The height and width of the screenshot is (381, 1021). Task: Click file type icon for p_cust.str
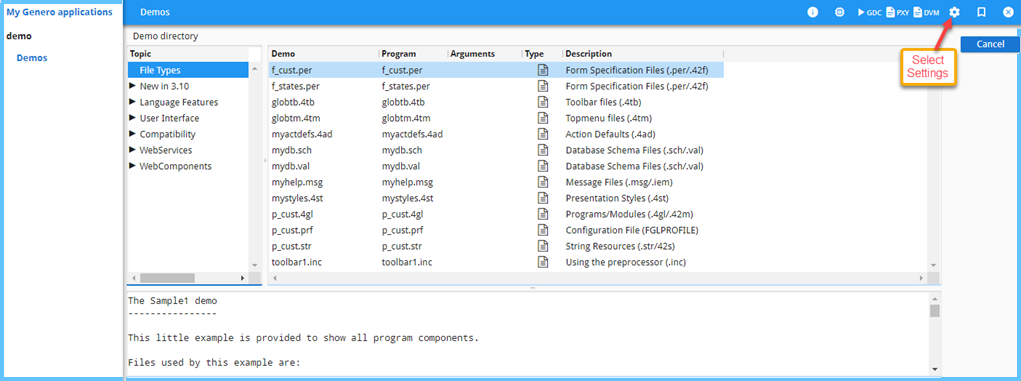point(542,246)
